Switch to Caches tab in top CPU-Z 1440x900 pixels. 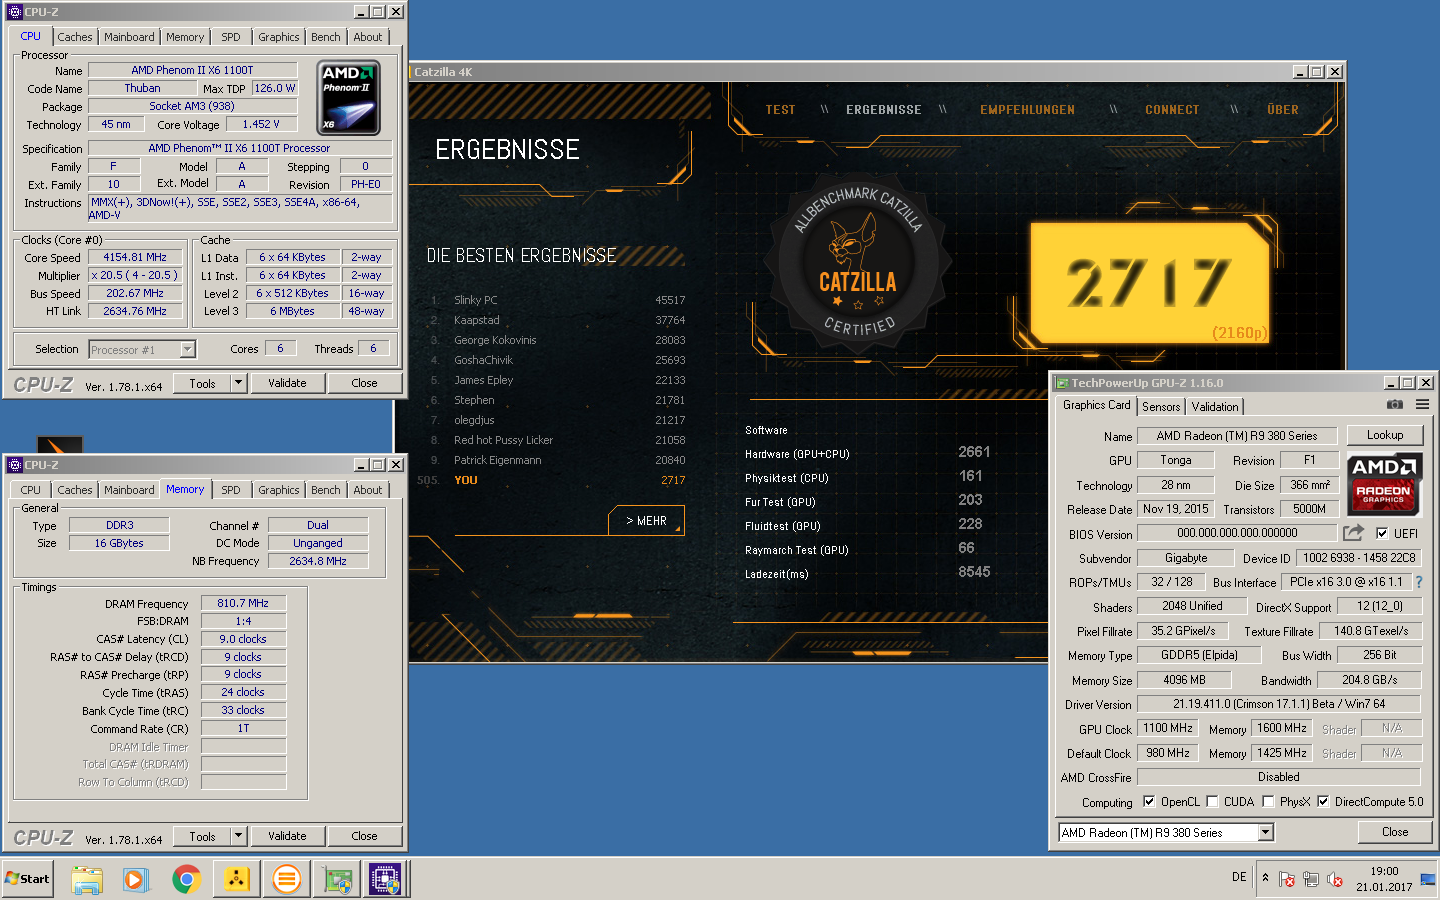(75, 37)
